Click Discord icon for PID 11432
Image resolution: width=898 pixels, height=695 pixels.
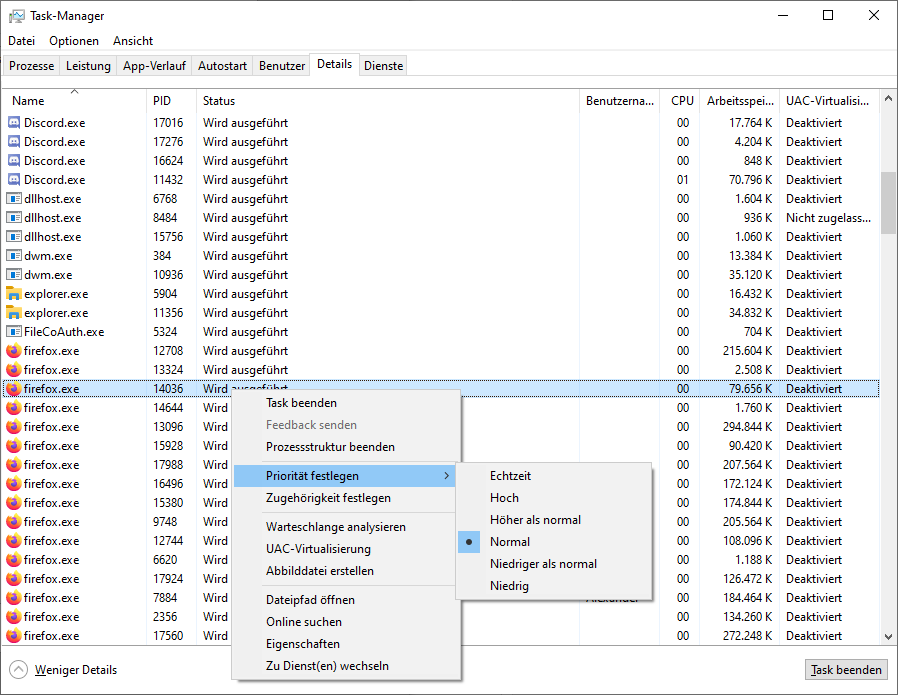coord(14,180)
